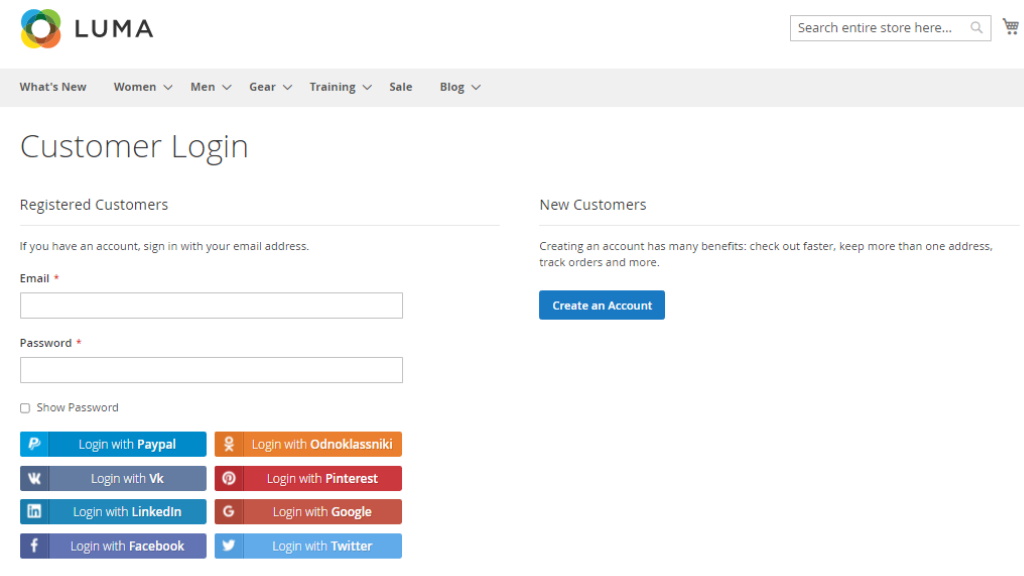Go to the Sale page

[400, 87]
